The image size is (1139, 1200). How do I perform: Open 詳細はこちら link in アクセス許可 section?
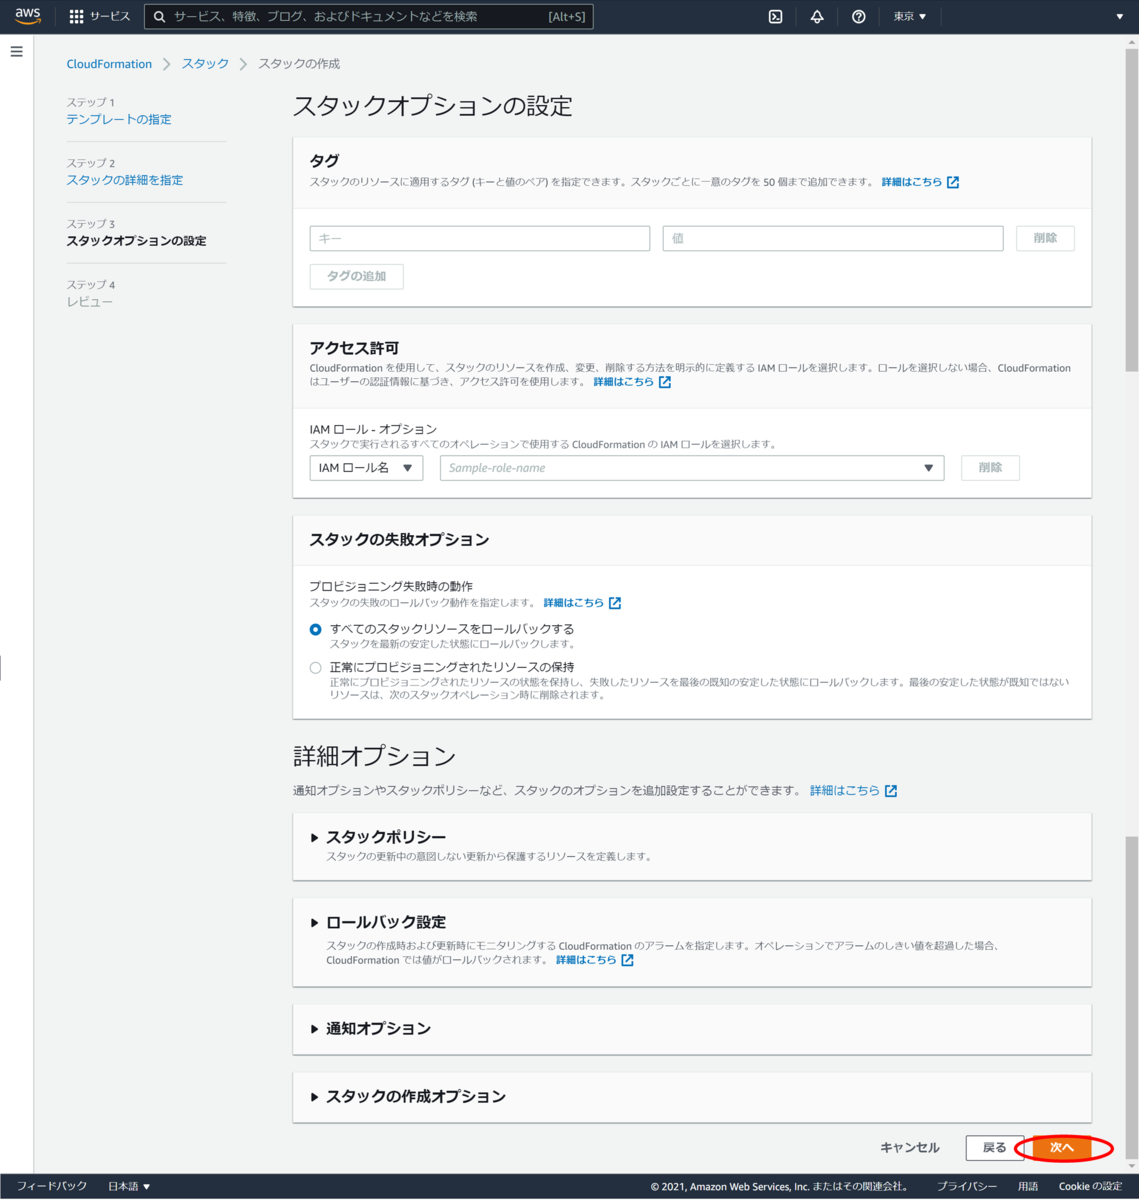pos(632,382)
